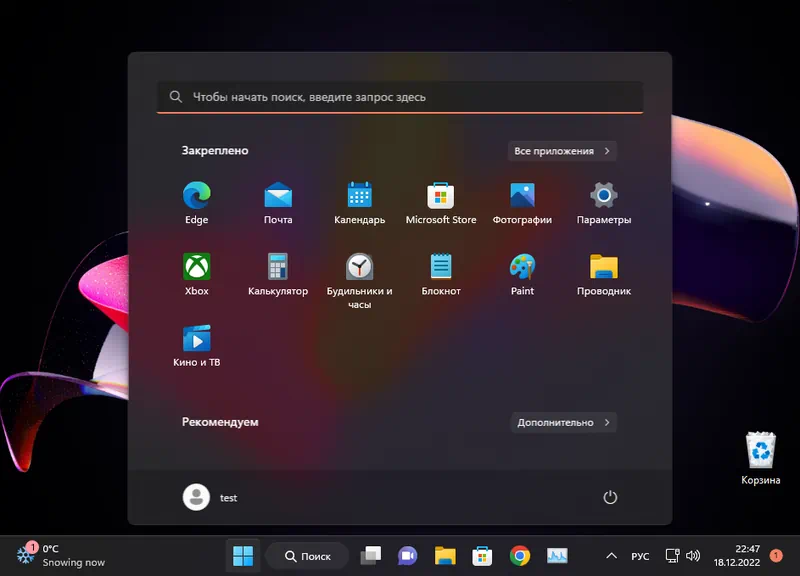Show Все приложения list
The width and height of the screenshot is (800, 576).
click(562, 151)
